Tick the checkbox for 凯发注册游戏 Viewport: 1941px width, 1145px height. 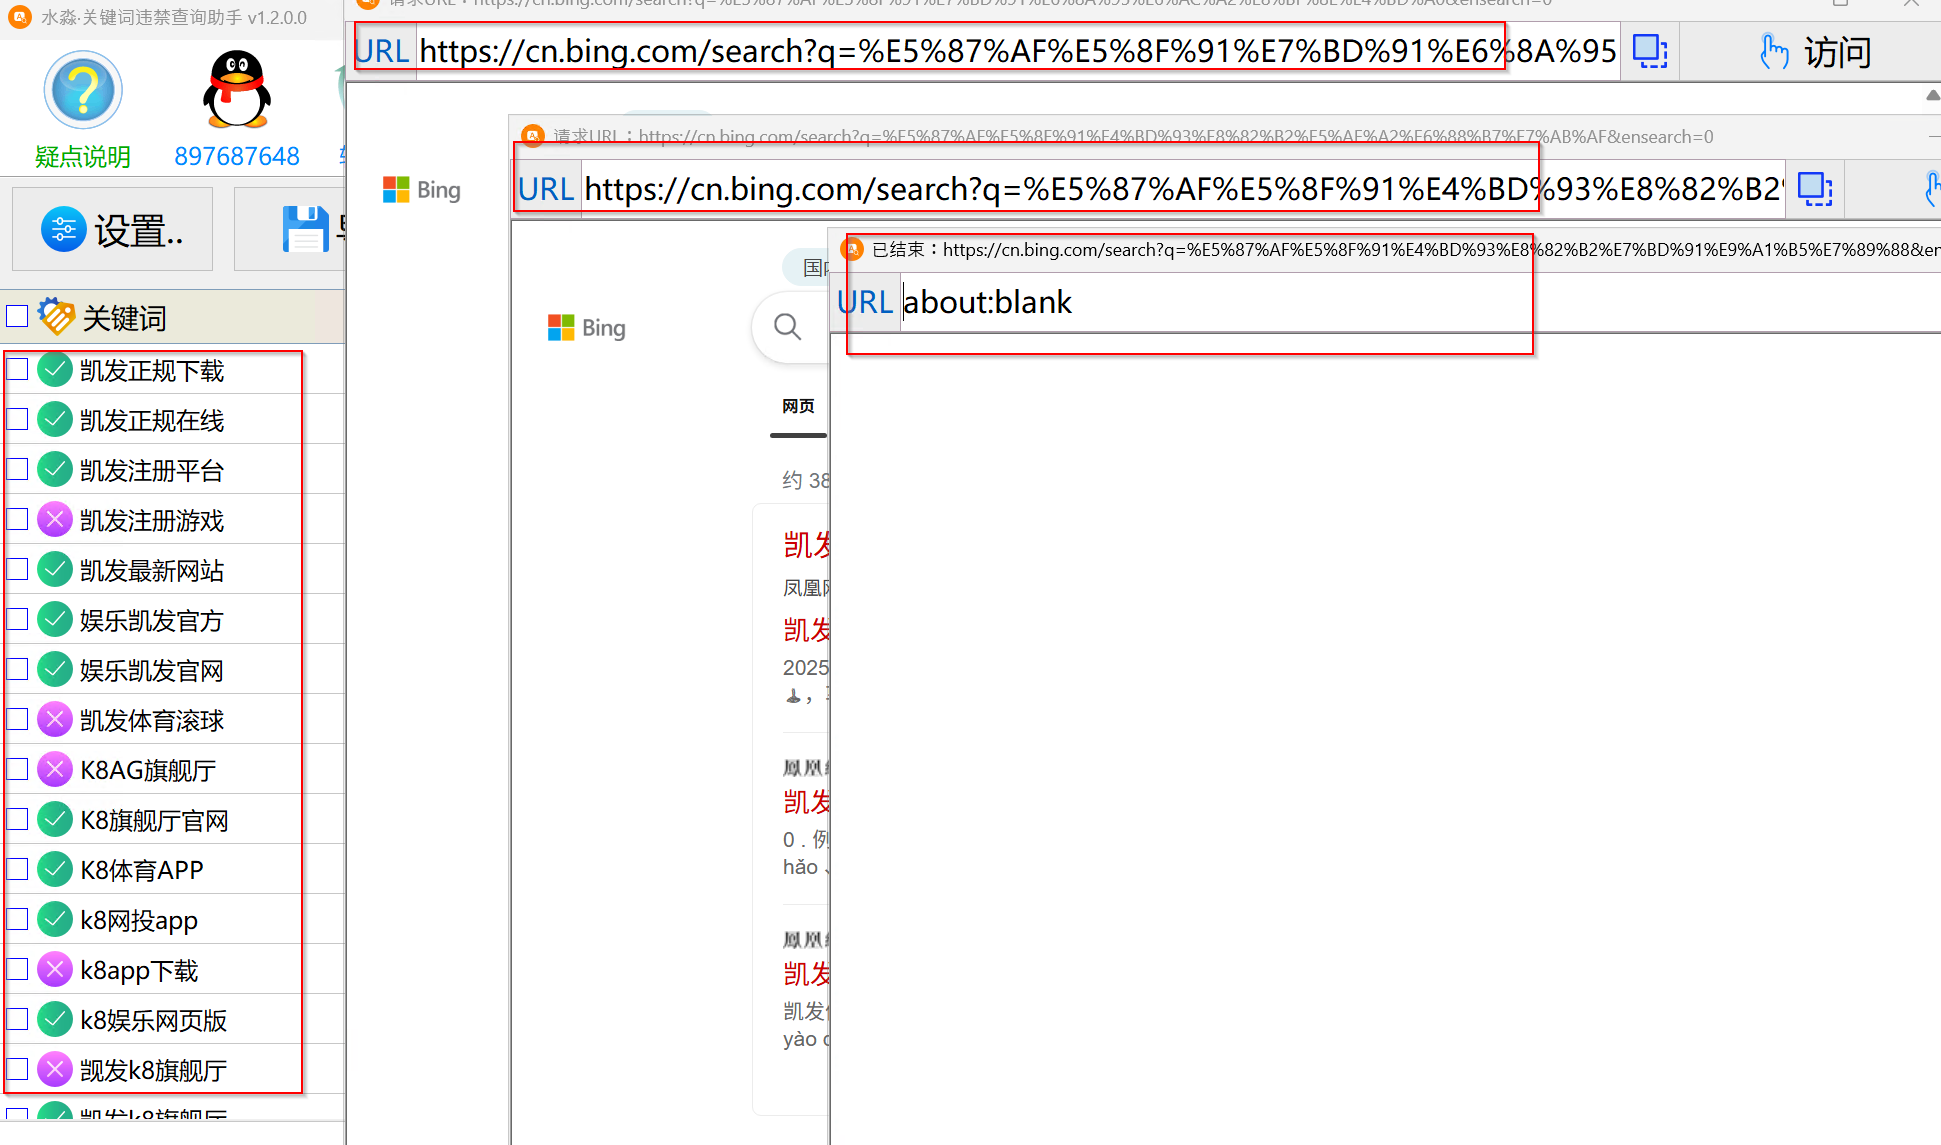pos(17,520)
